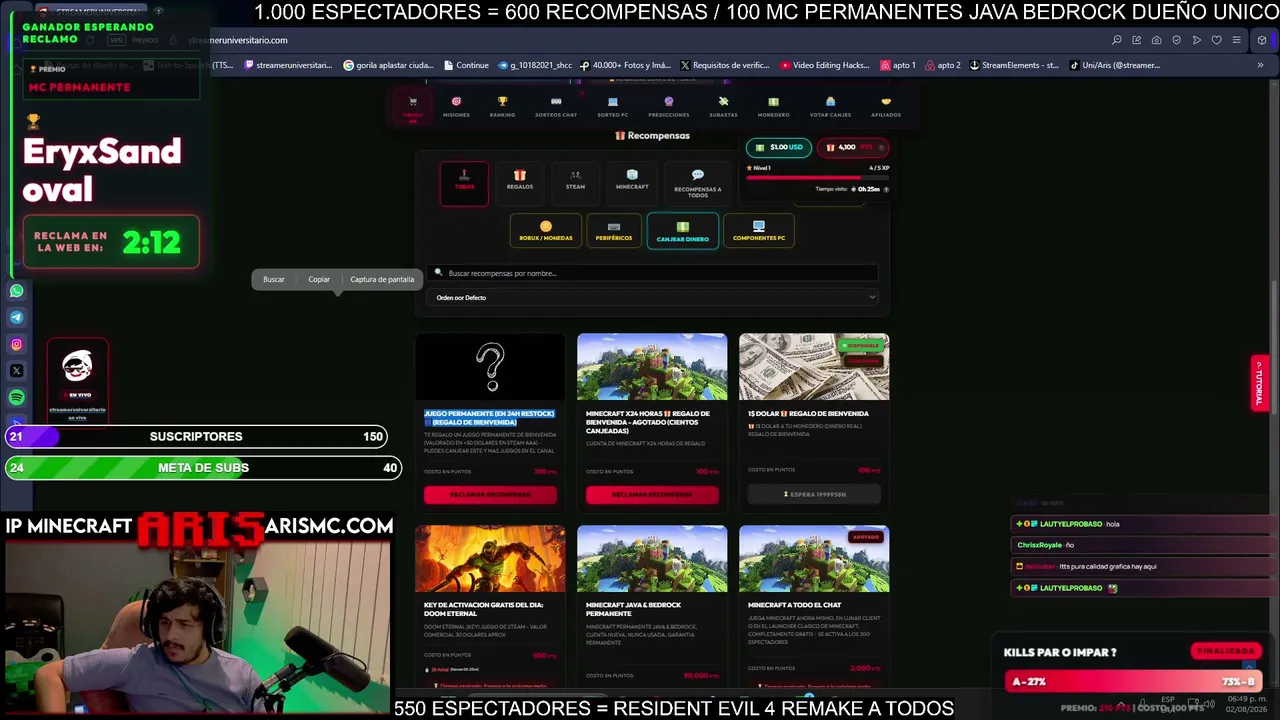Open WhatsApp from the browser sidebar
The image size is (1280, 720).
click(x=16, y=291)
